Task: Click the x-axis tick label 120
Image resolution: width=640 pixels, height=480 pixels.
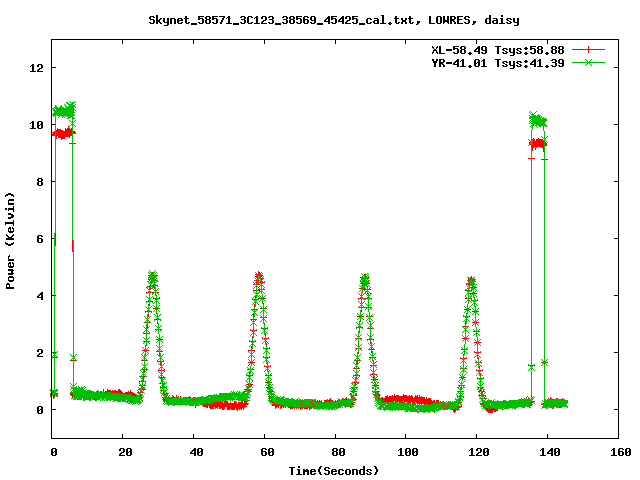Action: [x=479, y=452]
